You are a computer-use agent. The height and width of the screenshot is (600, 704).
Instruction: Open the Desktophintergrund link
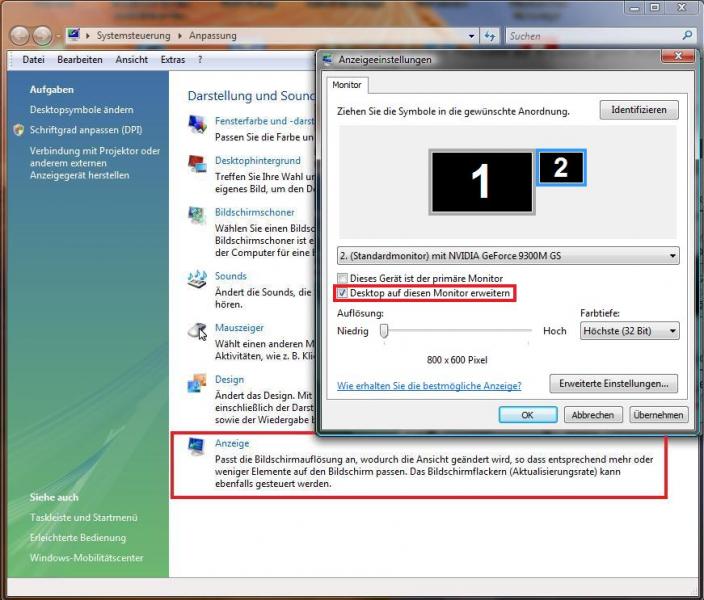coord(258,160)
